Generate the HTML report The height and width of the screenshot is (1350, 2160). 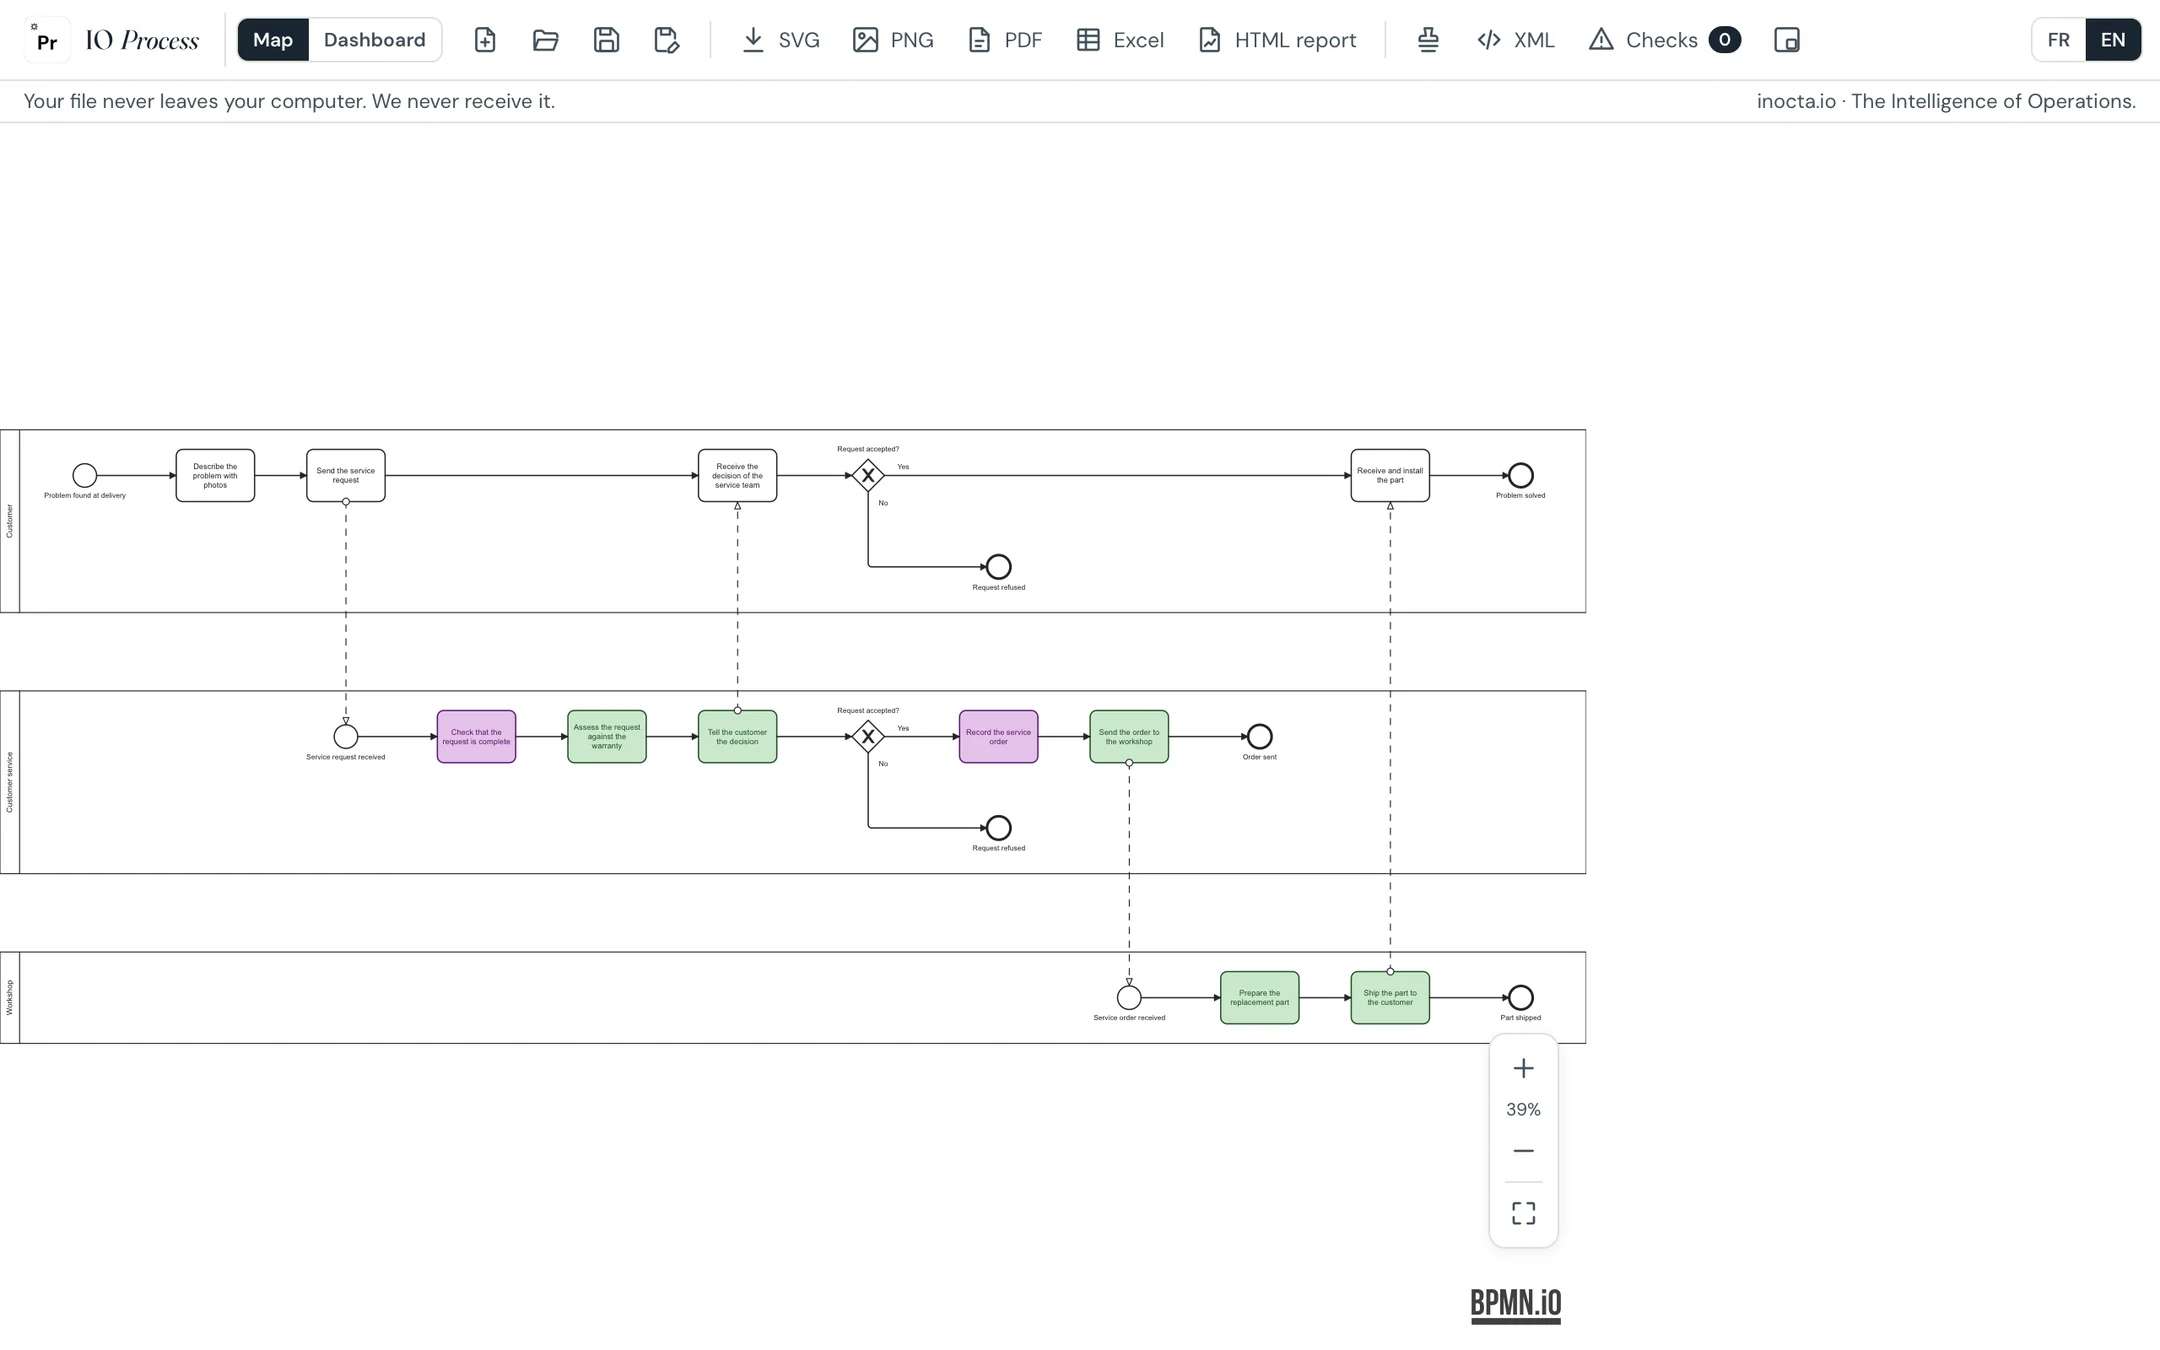[x=1277, y=40]
